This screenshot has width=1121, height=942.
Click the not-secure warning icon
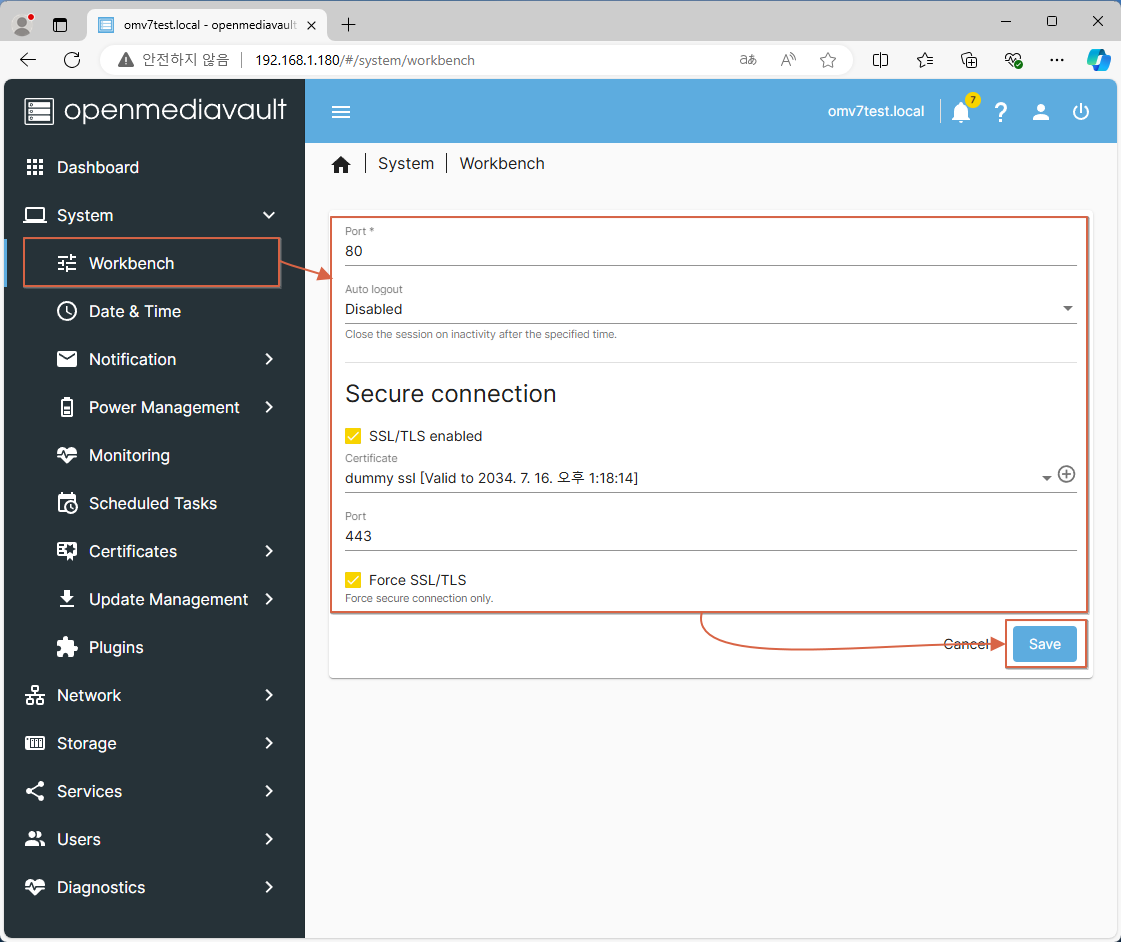pyautogui.click(x=126, y=60)
